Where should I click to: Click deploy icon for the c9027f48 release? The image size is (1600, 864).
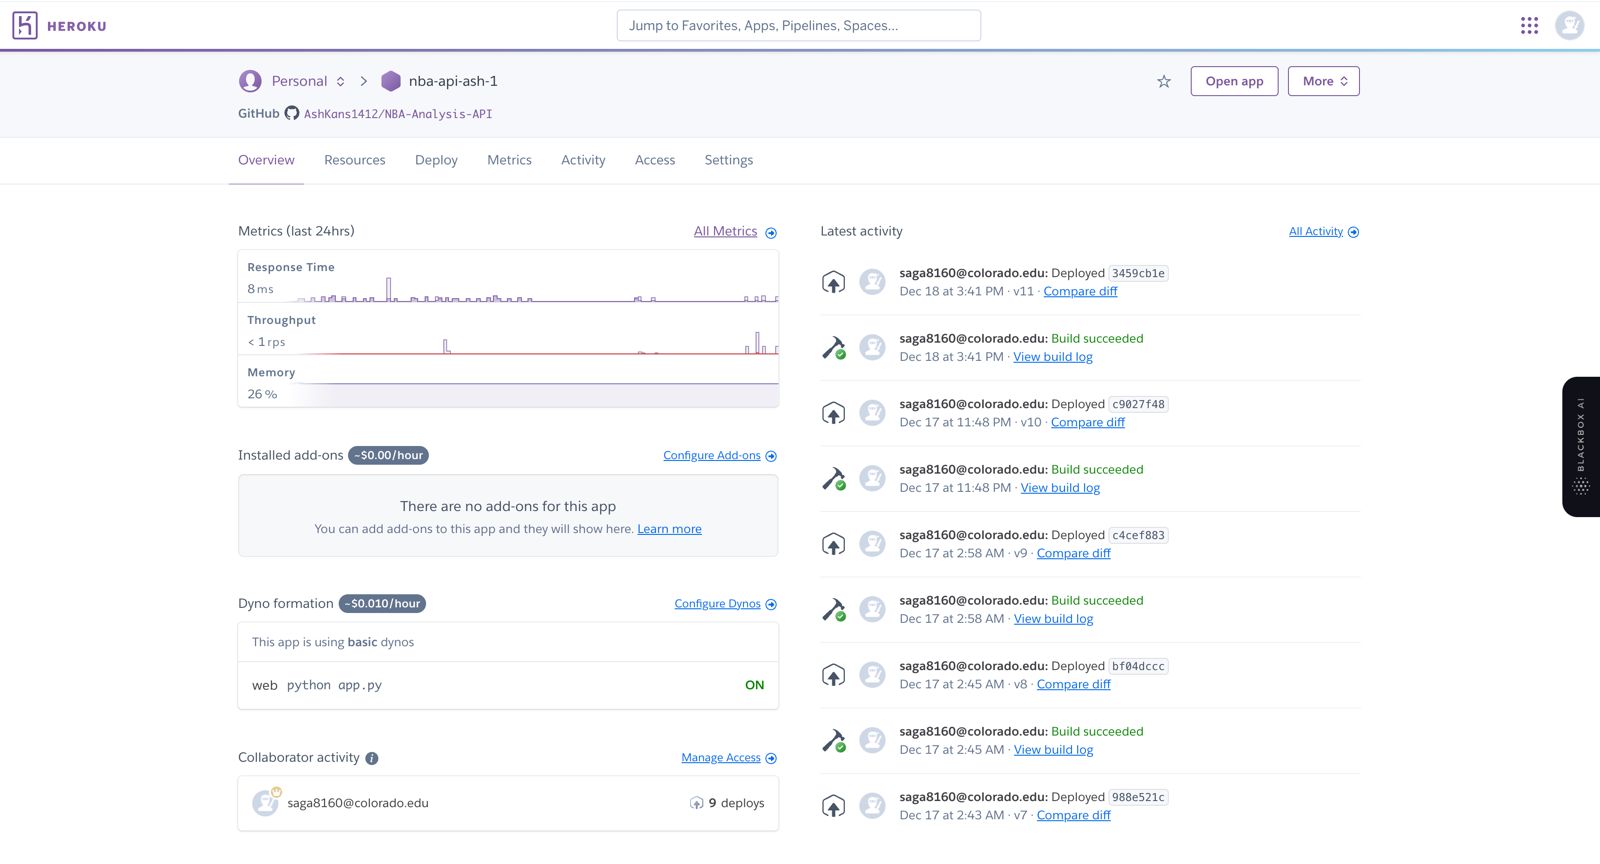click(833, 413)
